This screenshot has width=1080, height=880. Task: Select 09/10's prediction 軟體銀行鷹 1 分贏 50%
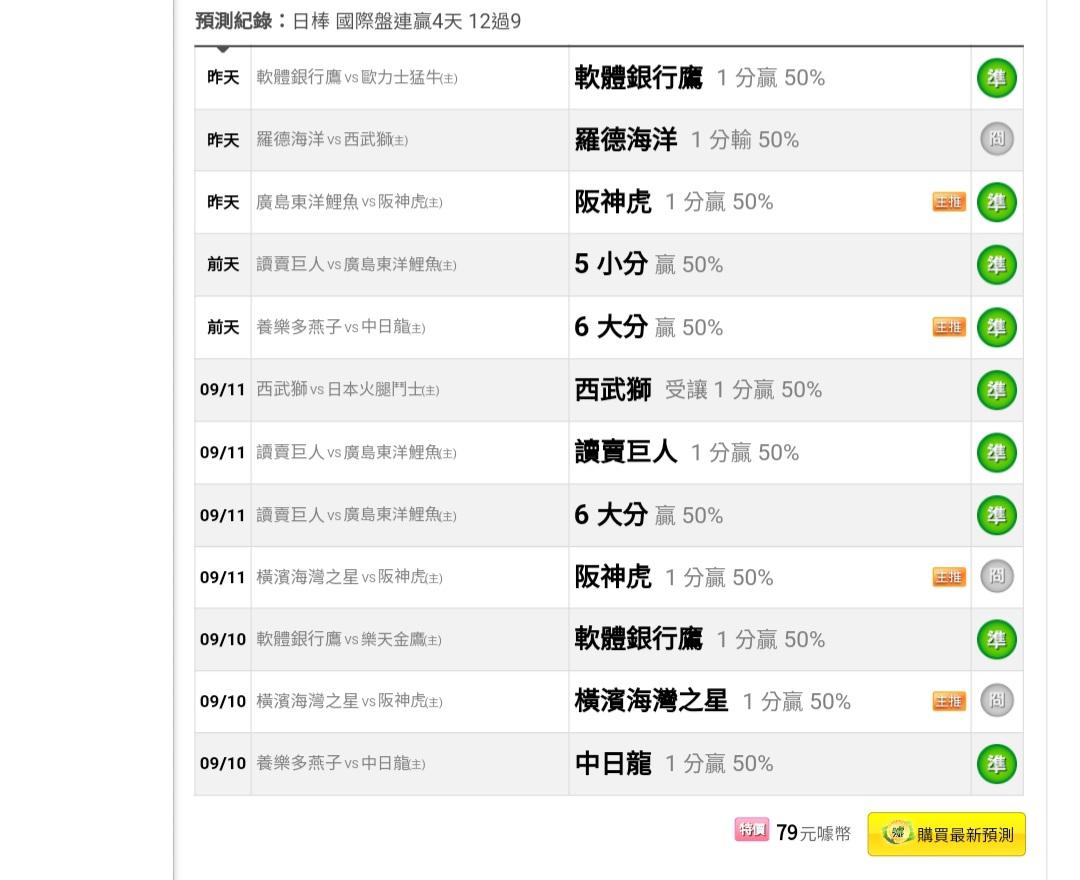tap(700, 640)
